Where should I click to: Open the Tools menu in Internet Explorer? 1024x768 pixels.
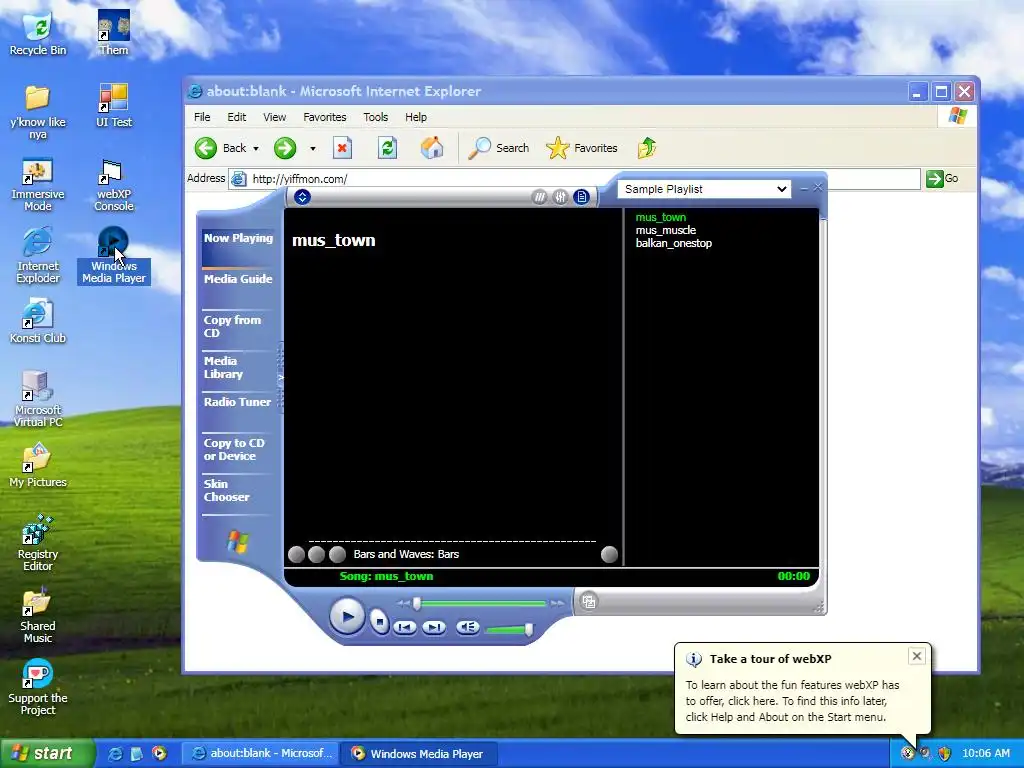click(x=376, y=117)
